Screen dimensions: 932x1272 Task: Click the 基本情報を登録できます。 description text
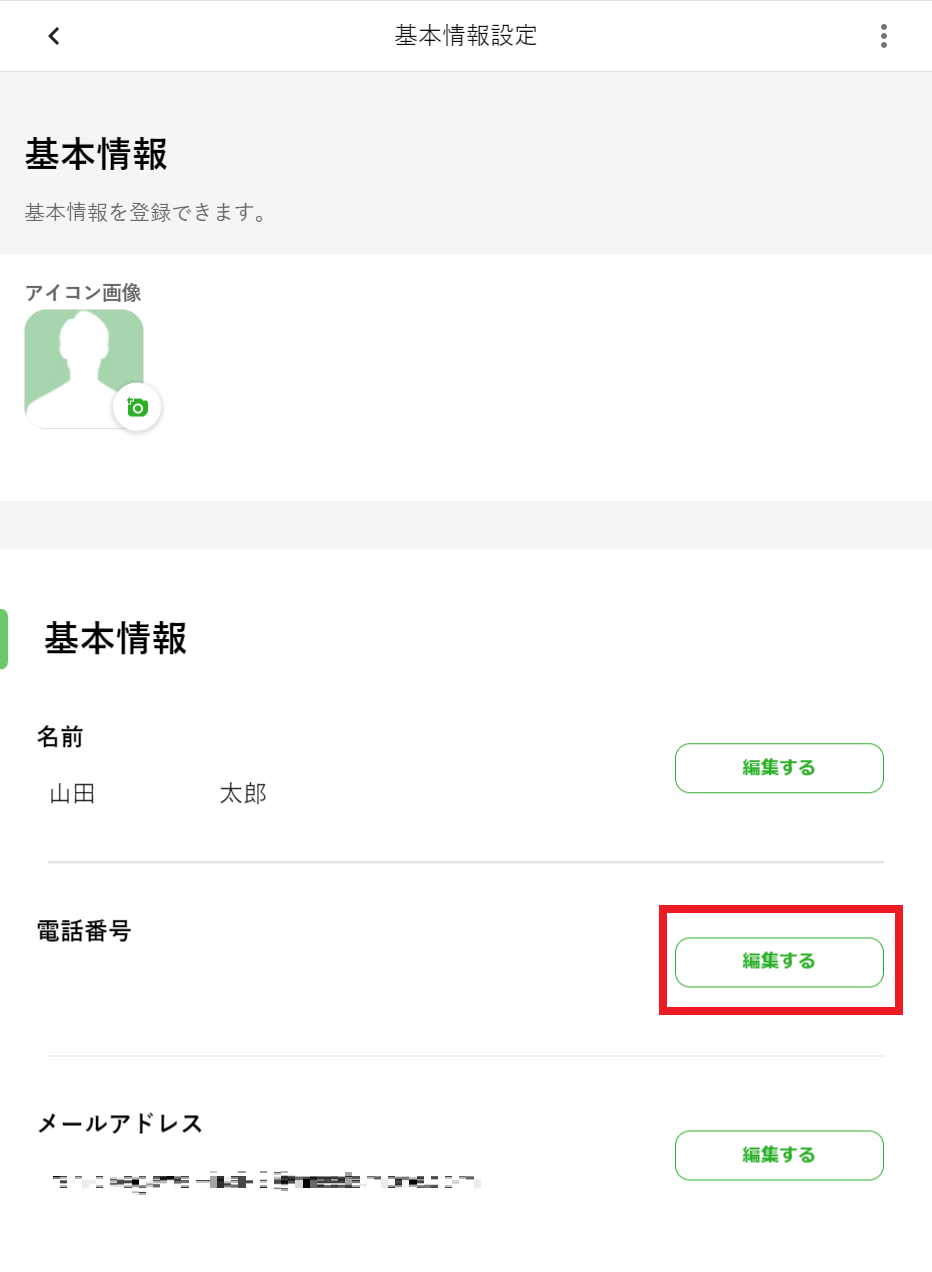(146, 213)
